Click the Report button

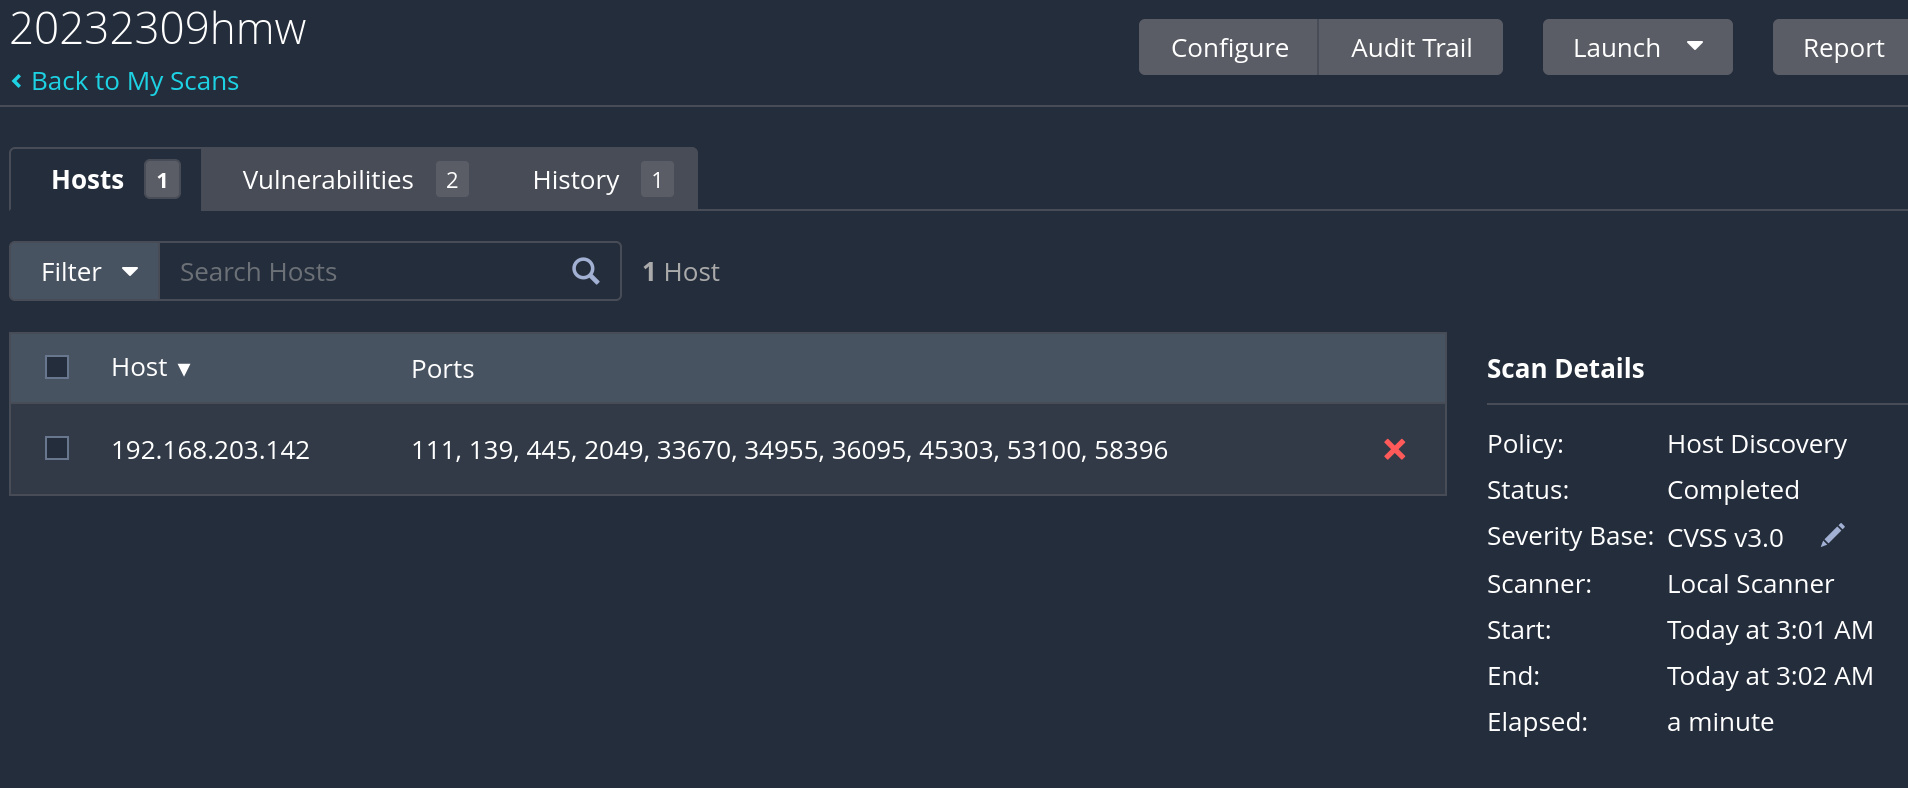tap(1842, 47)
